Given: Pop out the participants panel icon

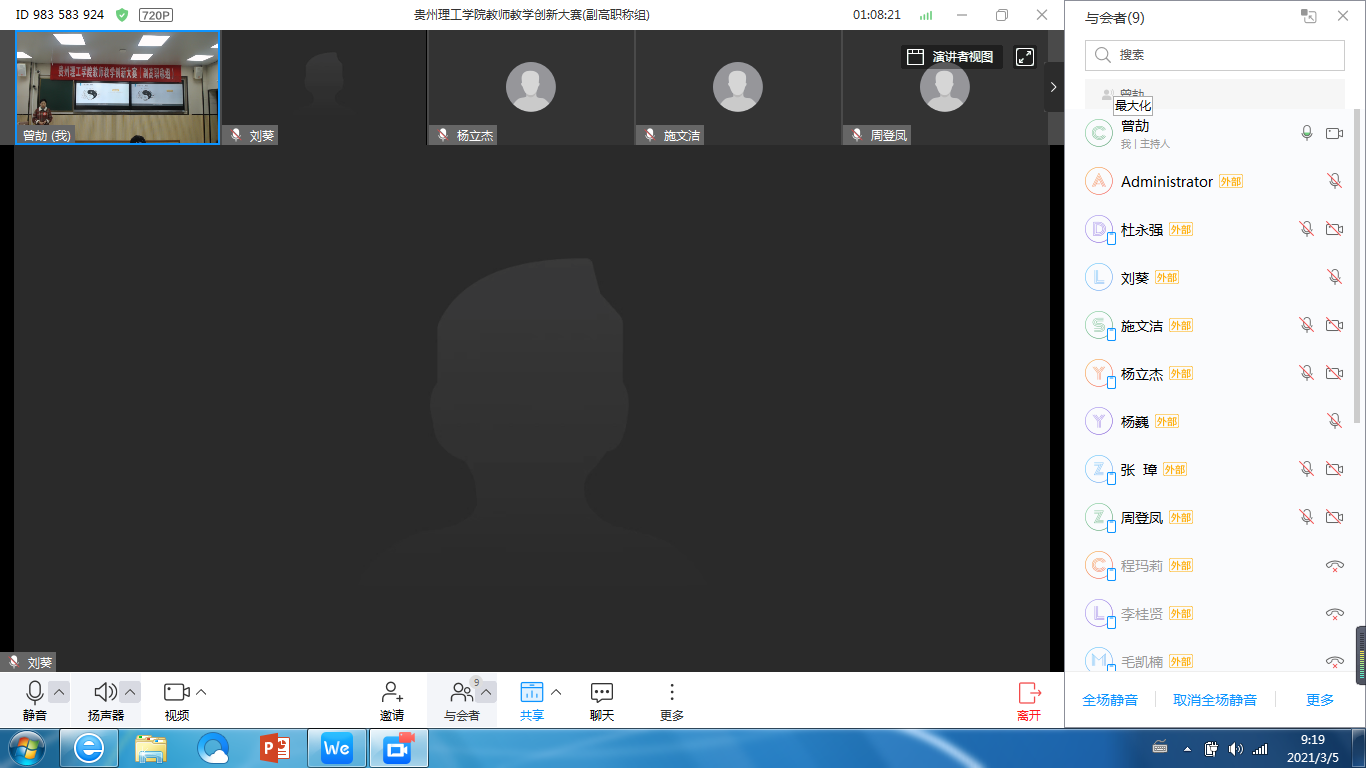Looking at the screenshot, I should click(1308, 16).
